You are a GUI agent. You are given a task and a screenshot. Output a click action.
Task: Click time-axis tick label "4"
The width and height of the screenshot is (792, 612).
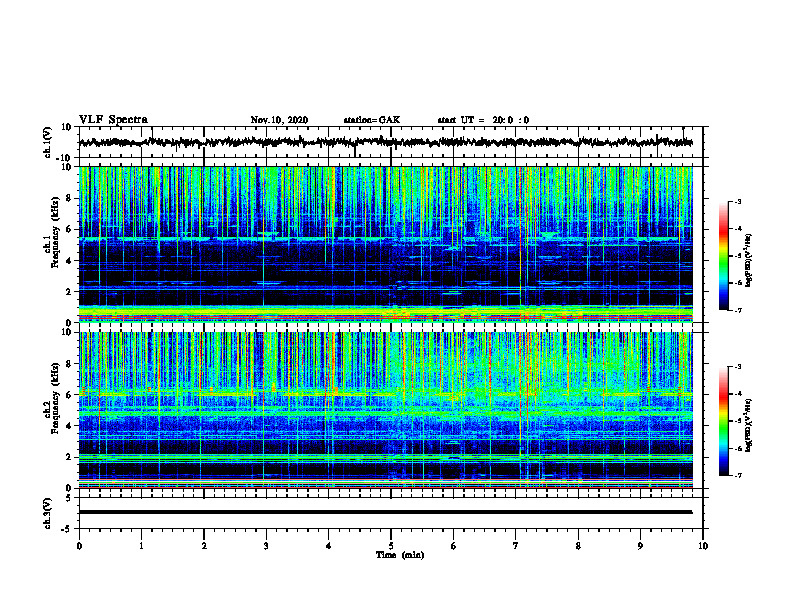(x=329, y=546)
